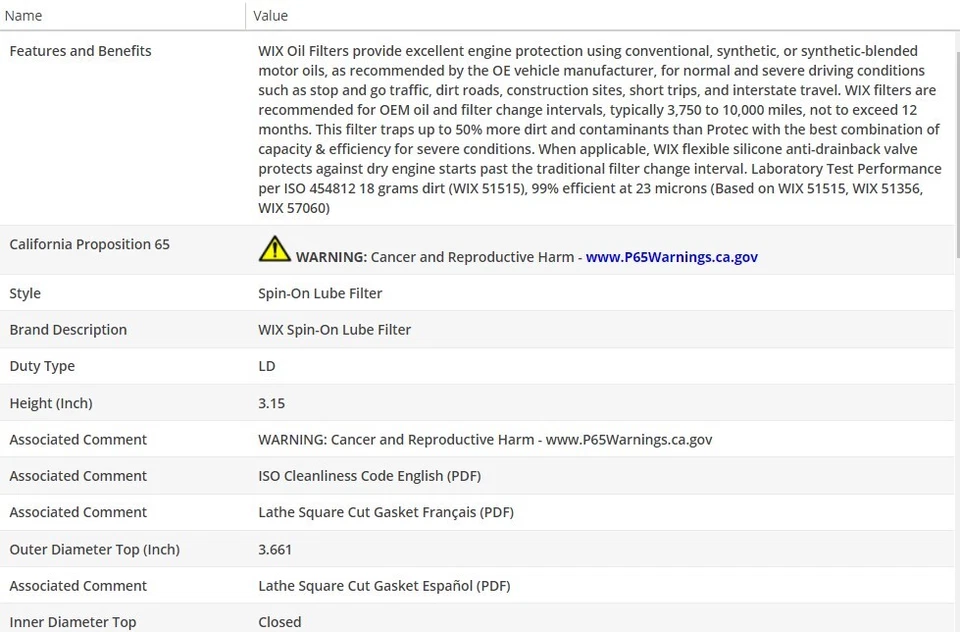
Task: Click the Inner Diameter Top label
Action: click(x=72, y=622)
